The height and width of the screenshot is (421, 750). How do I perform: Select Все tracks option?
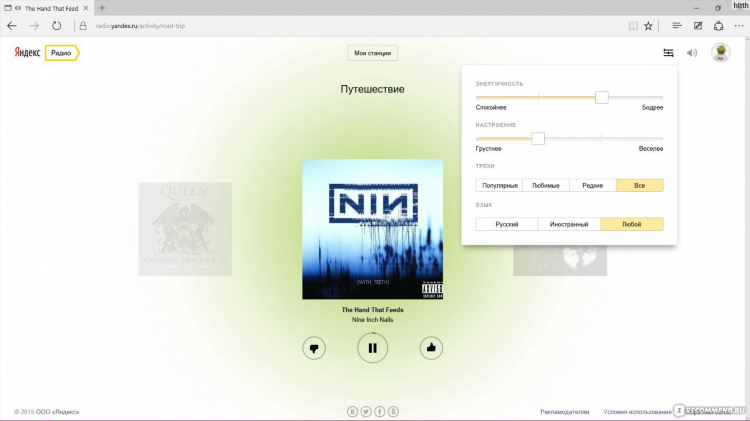tap(640, 186)
